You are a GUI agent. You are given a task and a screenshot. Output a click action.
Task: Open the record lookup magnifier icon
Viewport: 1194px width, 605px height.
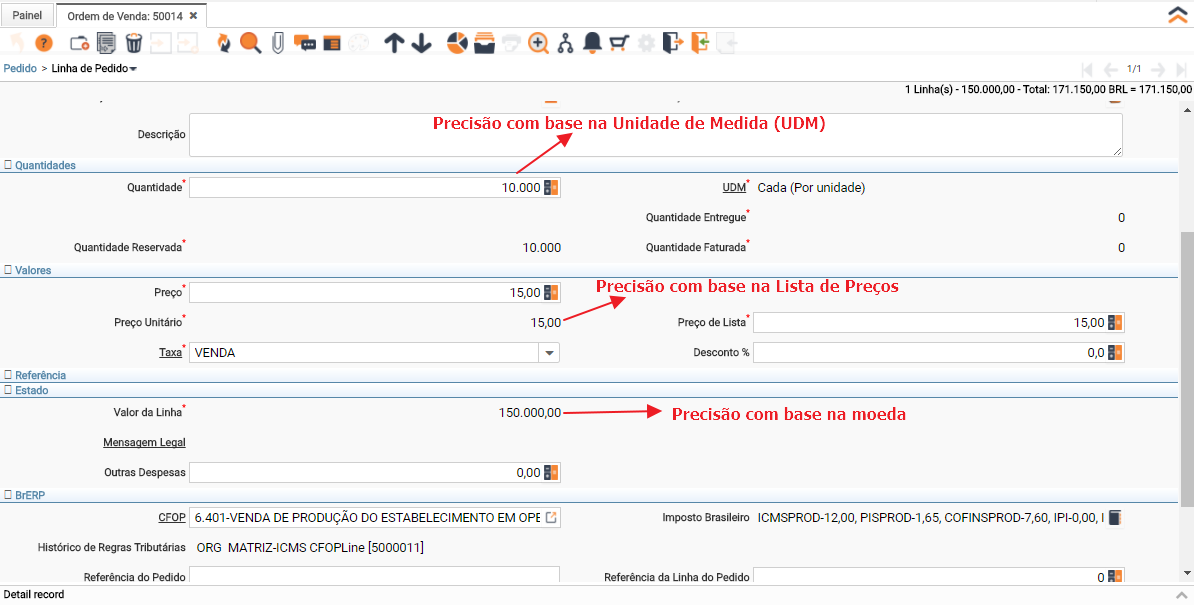click(x=249, y=43)
